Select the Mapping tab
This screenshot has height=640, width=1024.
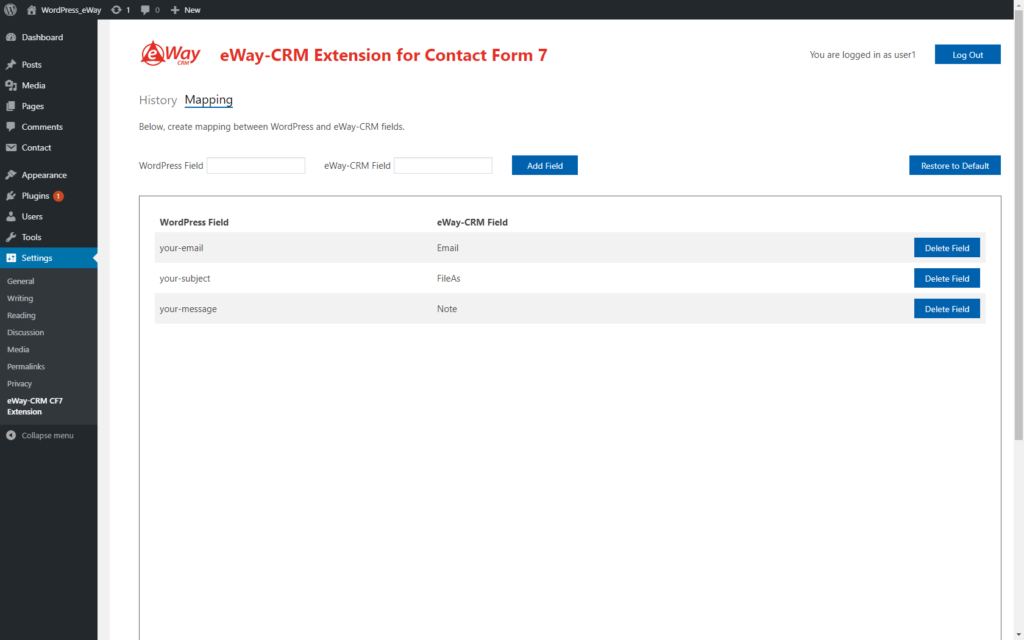[208, 100]
